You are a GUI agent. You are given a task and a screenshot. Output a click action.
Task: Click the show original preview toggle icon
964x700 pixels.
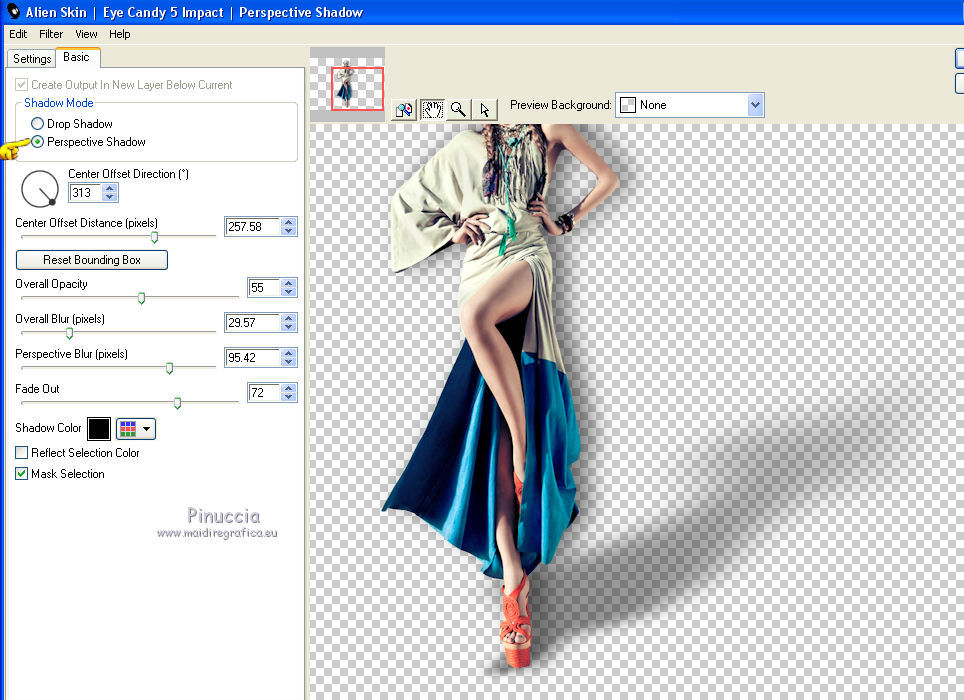(404, 109)
